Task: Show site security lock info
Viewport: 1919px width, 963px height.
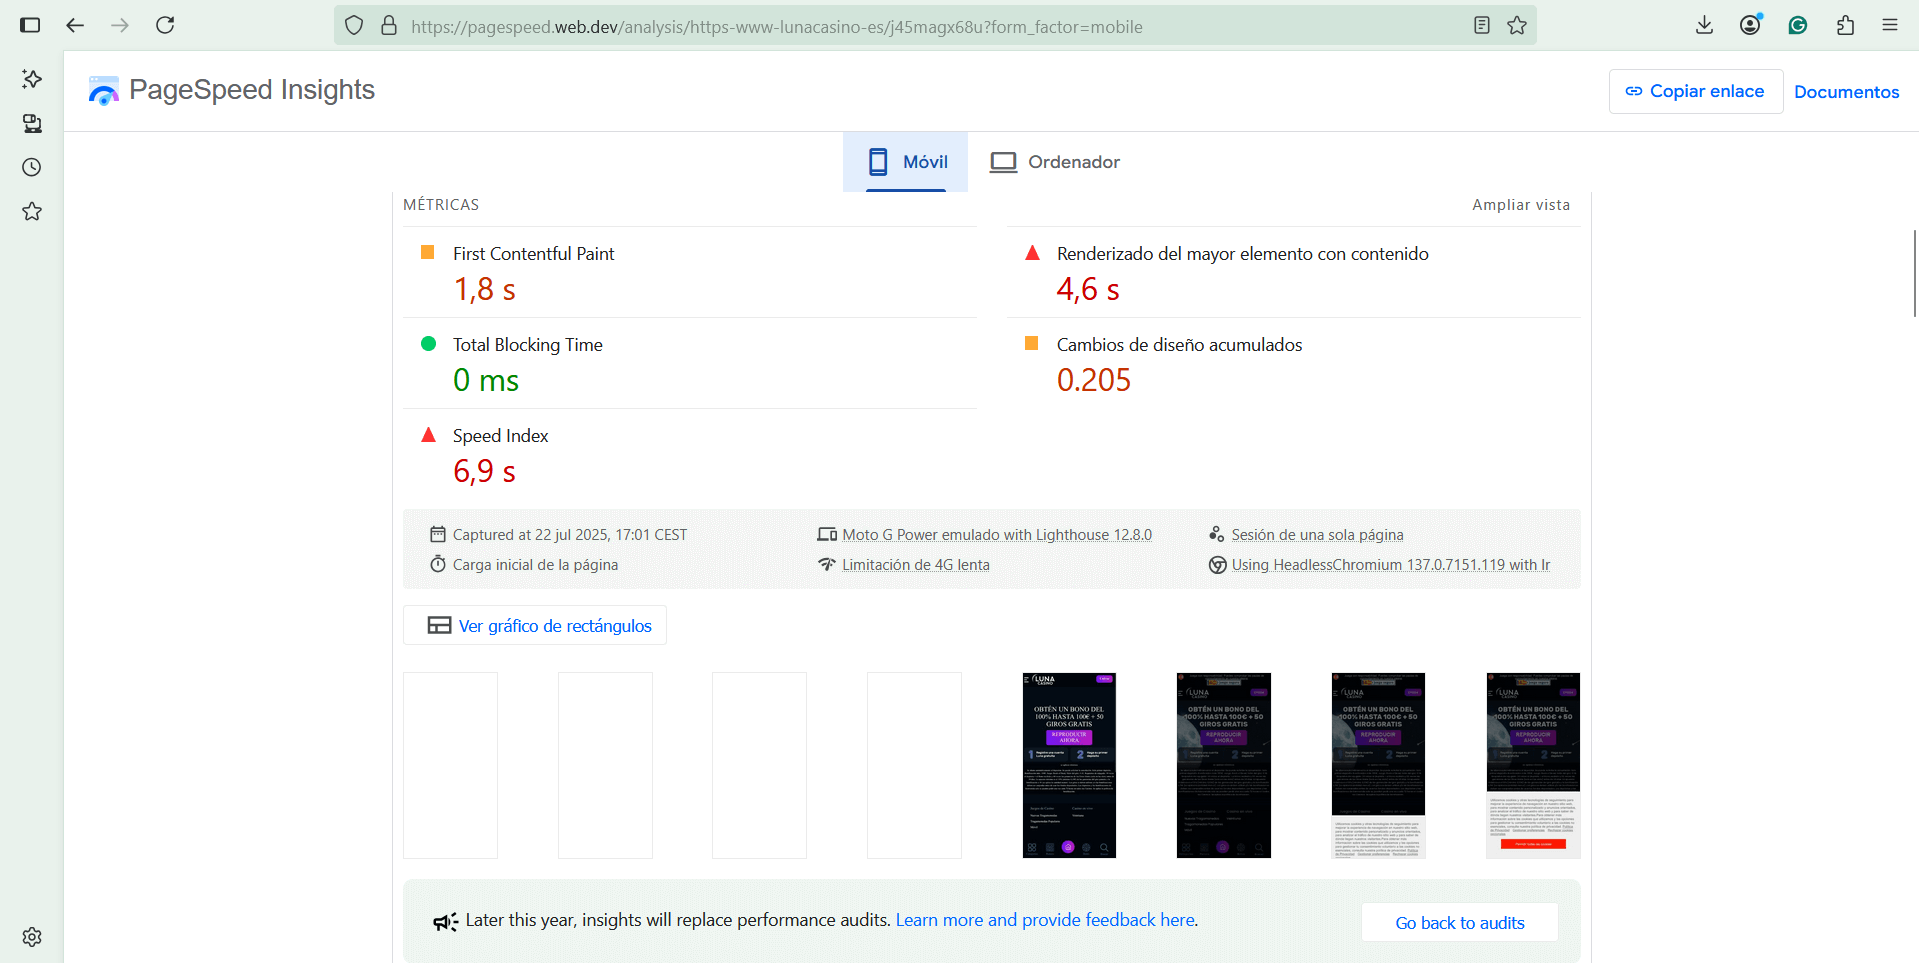Action: pyautogui.click(x=389, y=26)
